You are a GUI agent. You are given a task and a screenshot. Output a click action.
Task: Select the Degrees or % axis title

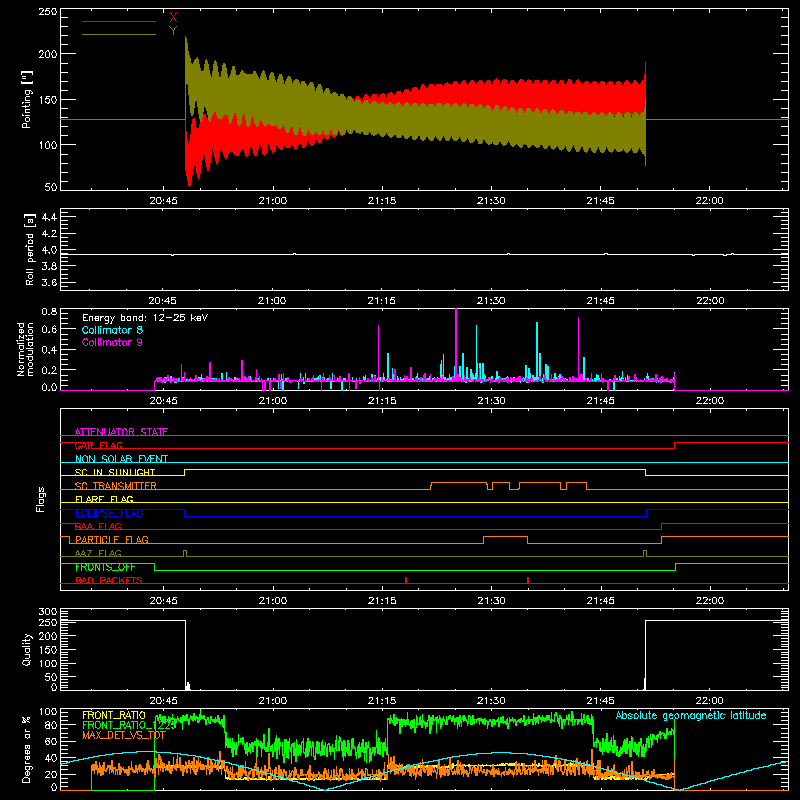click(27, 749)
